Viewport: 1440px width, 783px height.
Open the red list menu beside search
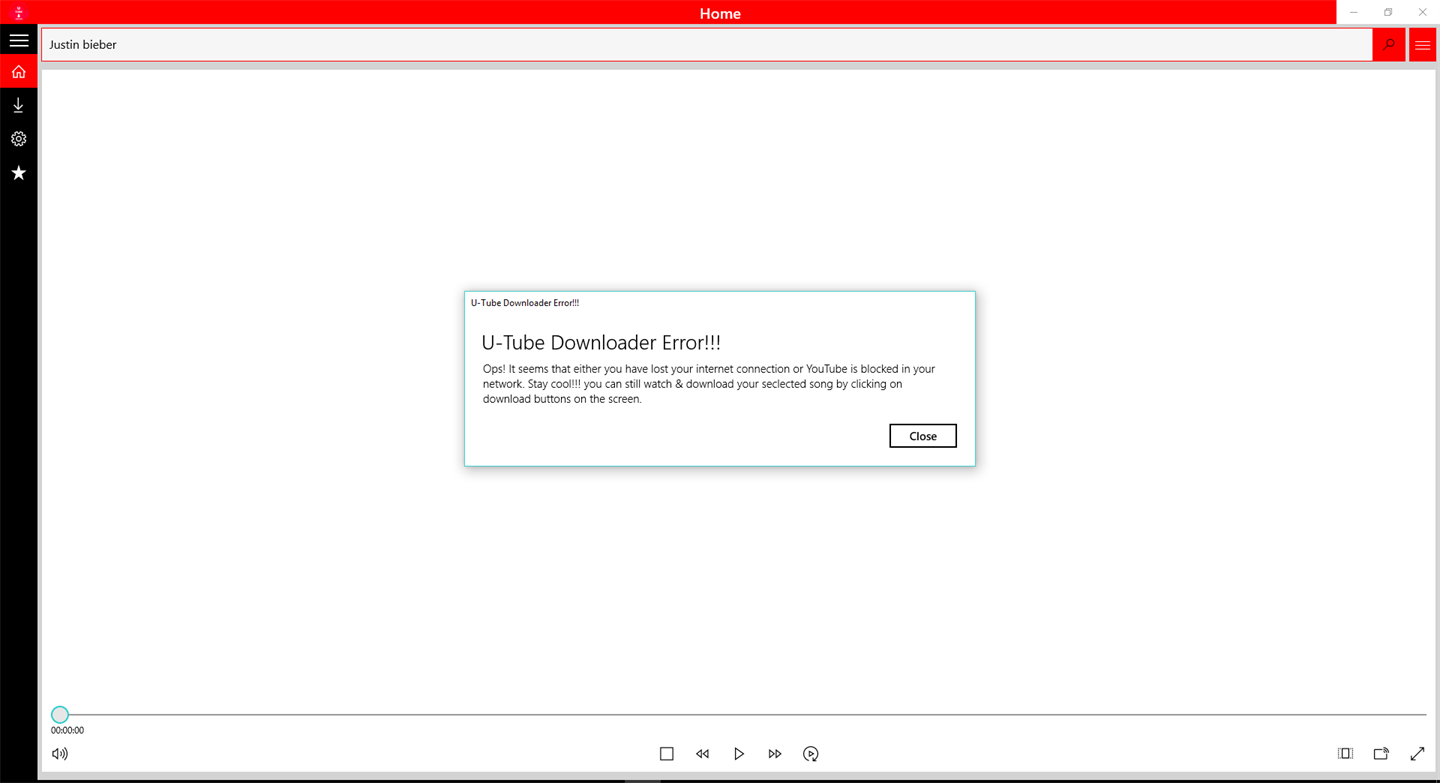pyautogui.click(x=1422, y=45)
